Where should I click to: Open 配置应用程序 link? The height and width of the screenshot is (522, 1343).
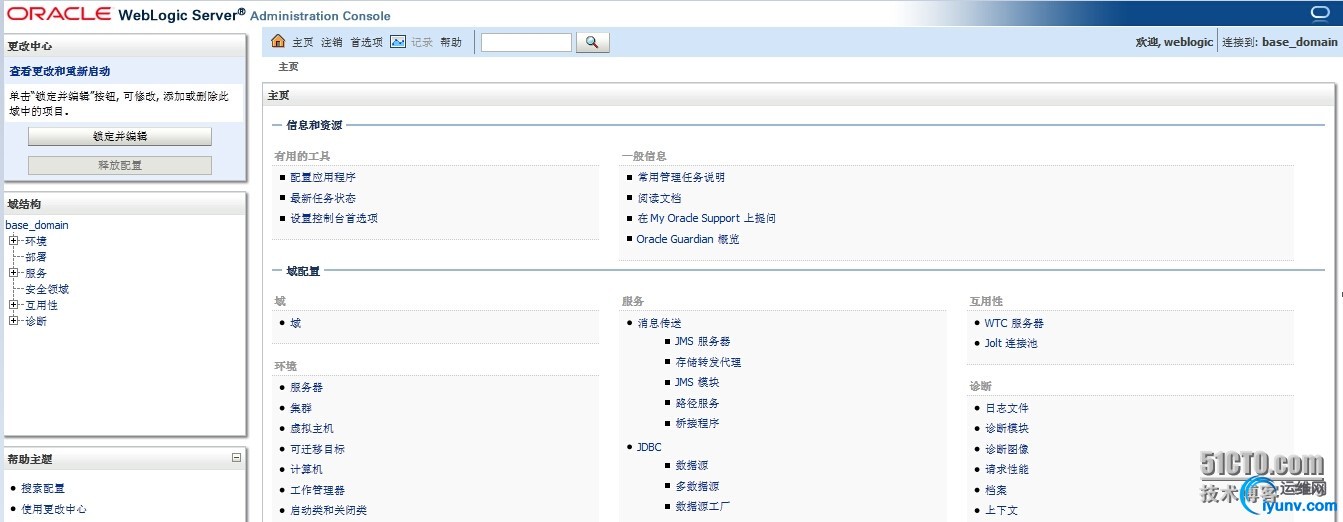323,177
